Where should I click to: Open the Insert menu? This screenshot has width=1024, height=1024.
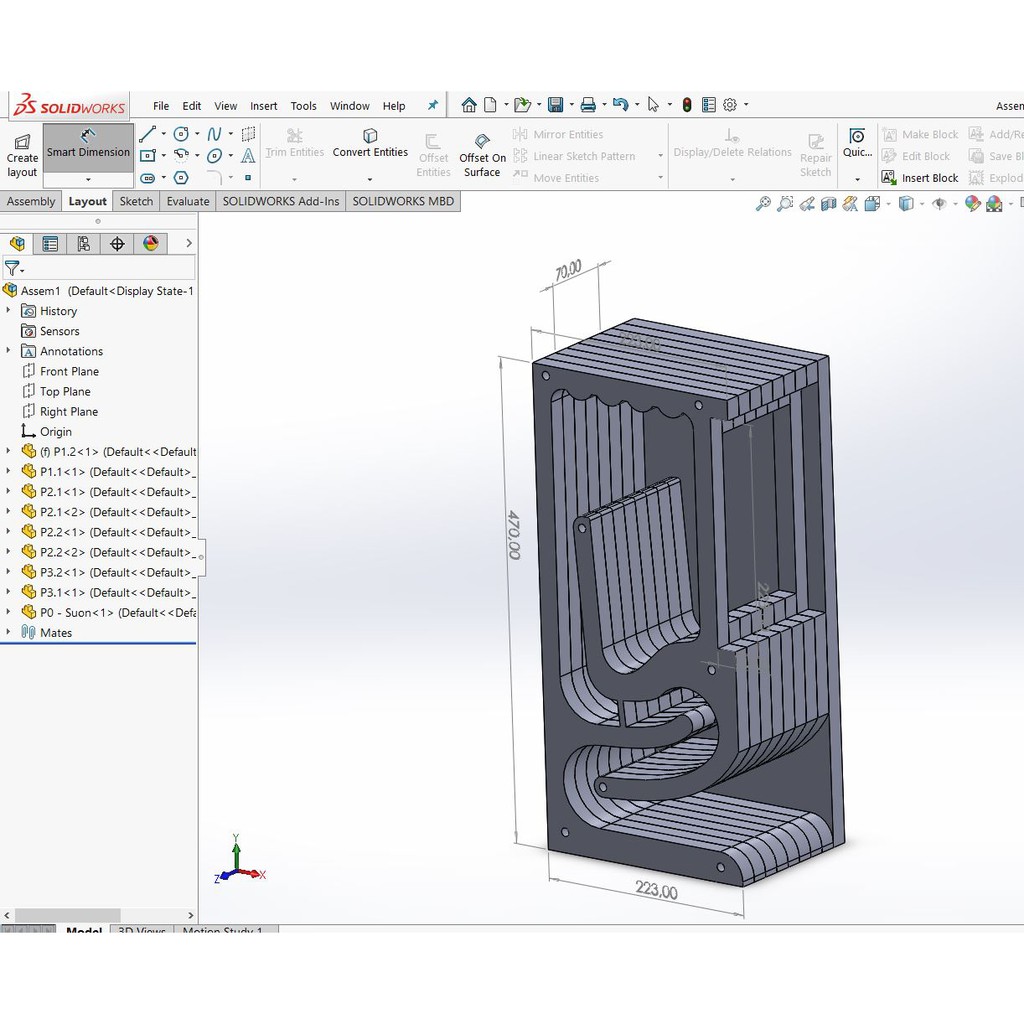point(264,106)
